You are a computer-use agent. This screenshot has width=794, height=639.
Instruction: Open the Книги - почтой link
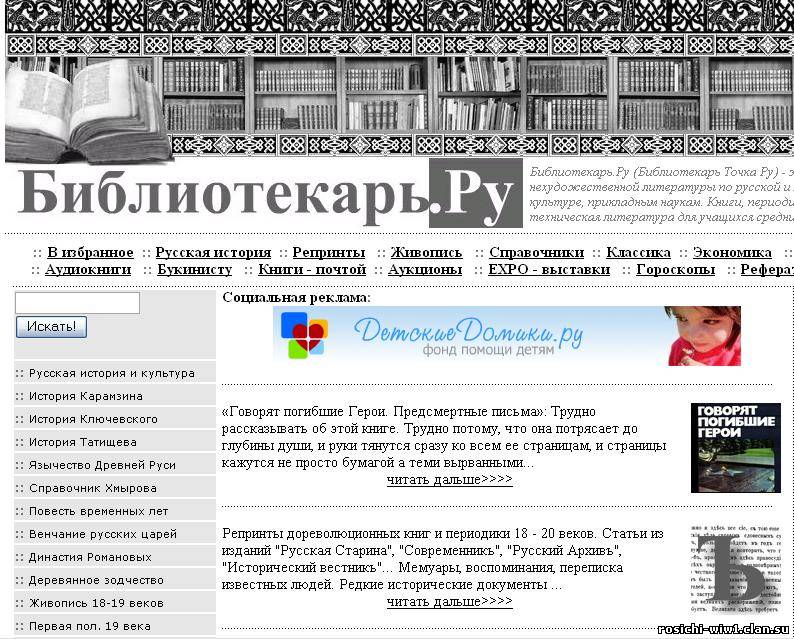click(312, 269)
